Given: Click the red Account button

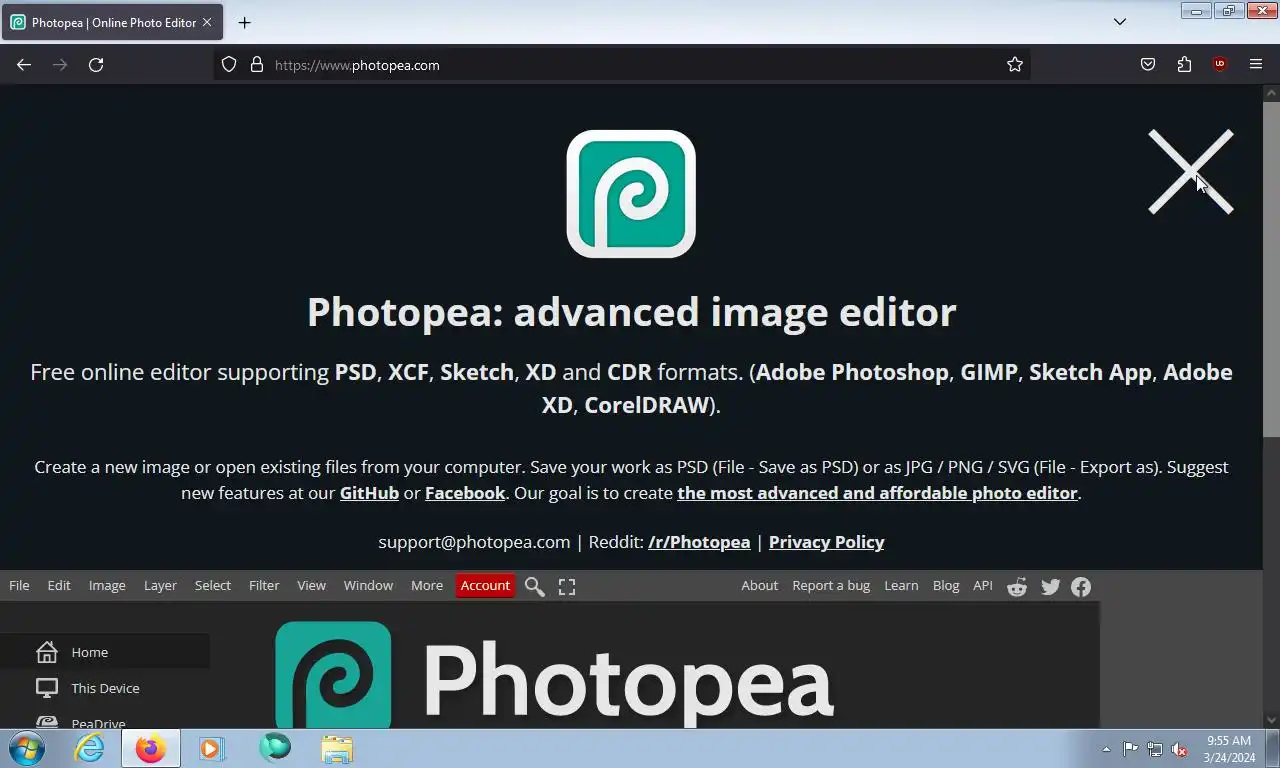Looking at the screenshot, I should pyautogui.click(x=485, y=586).
